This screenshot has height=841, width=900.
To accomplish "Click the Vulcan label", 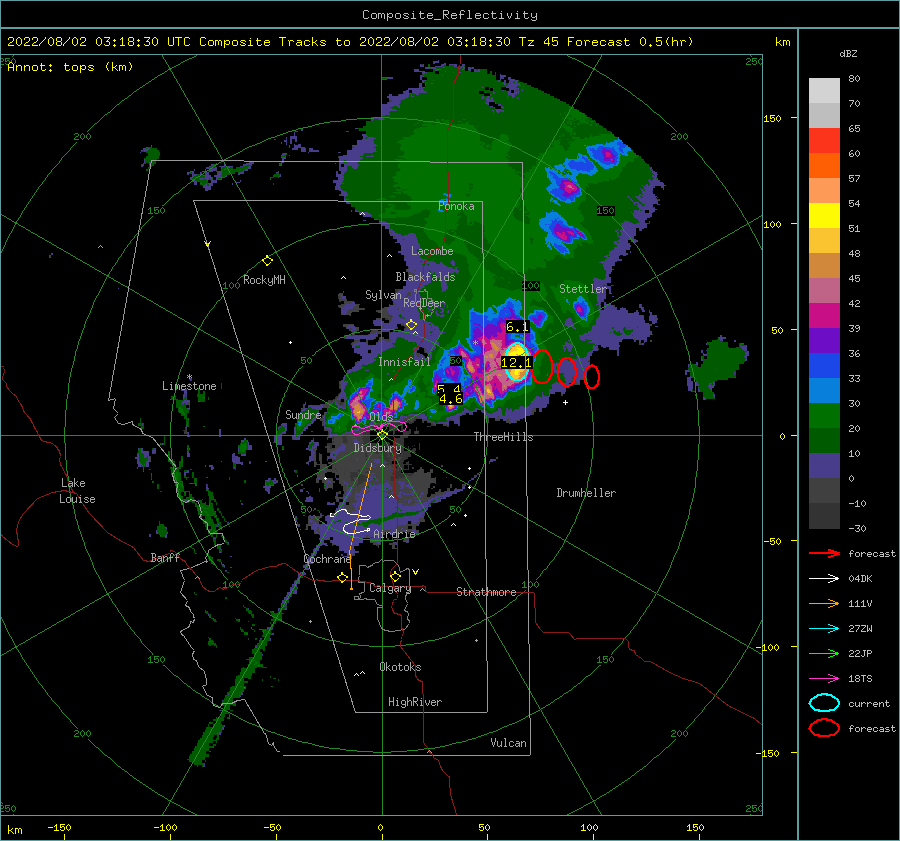I will (508, 743).
